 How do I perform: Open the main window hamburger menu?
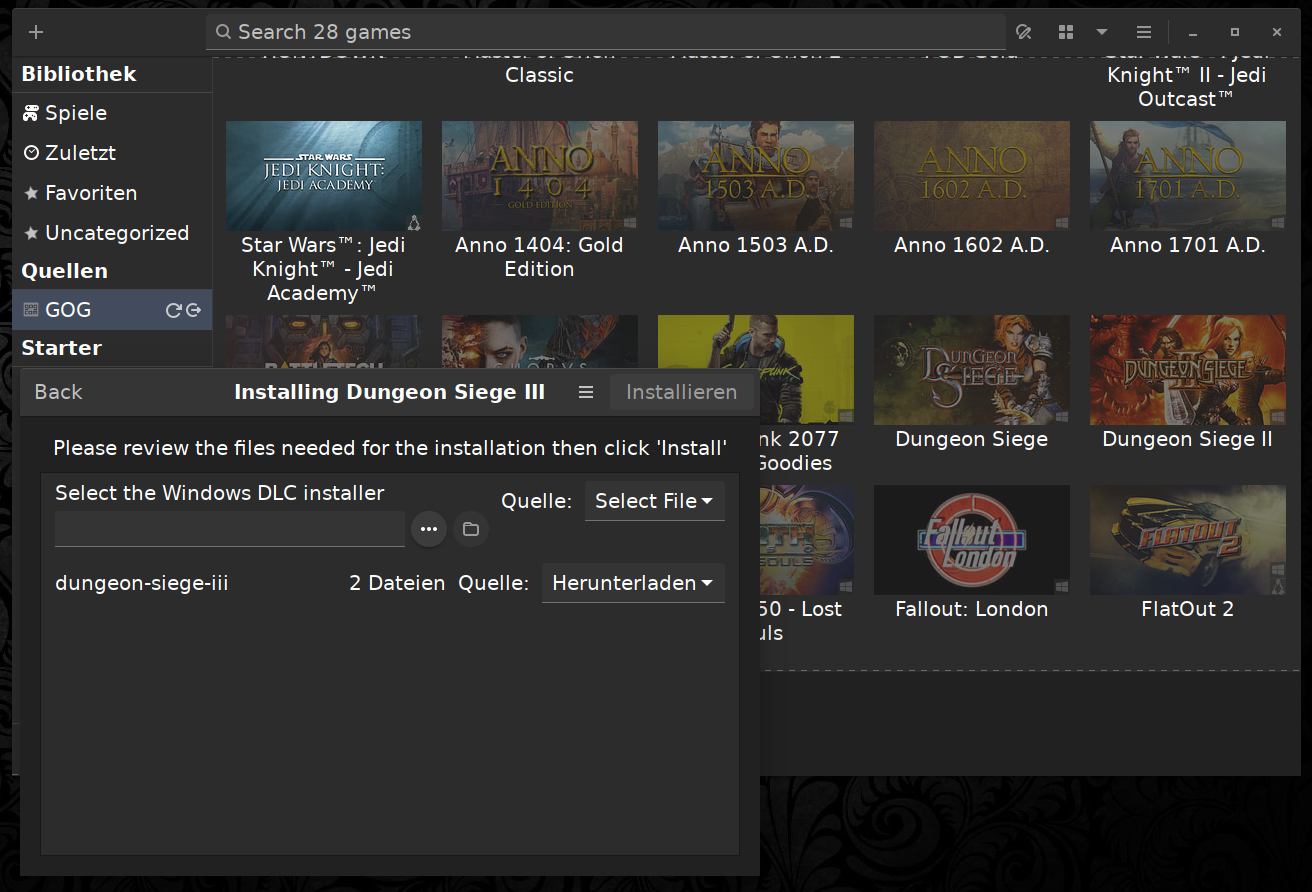point(1144,32)
